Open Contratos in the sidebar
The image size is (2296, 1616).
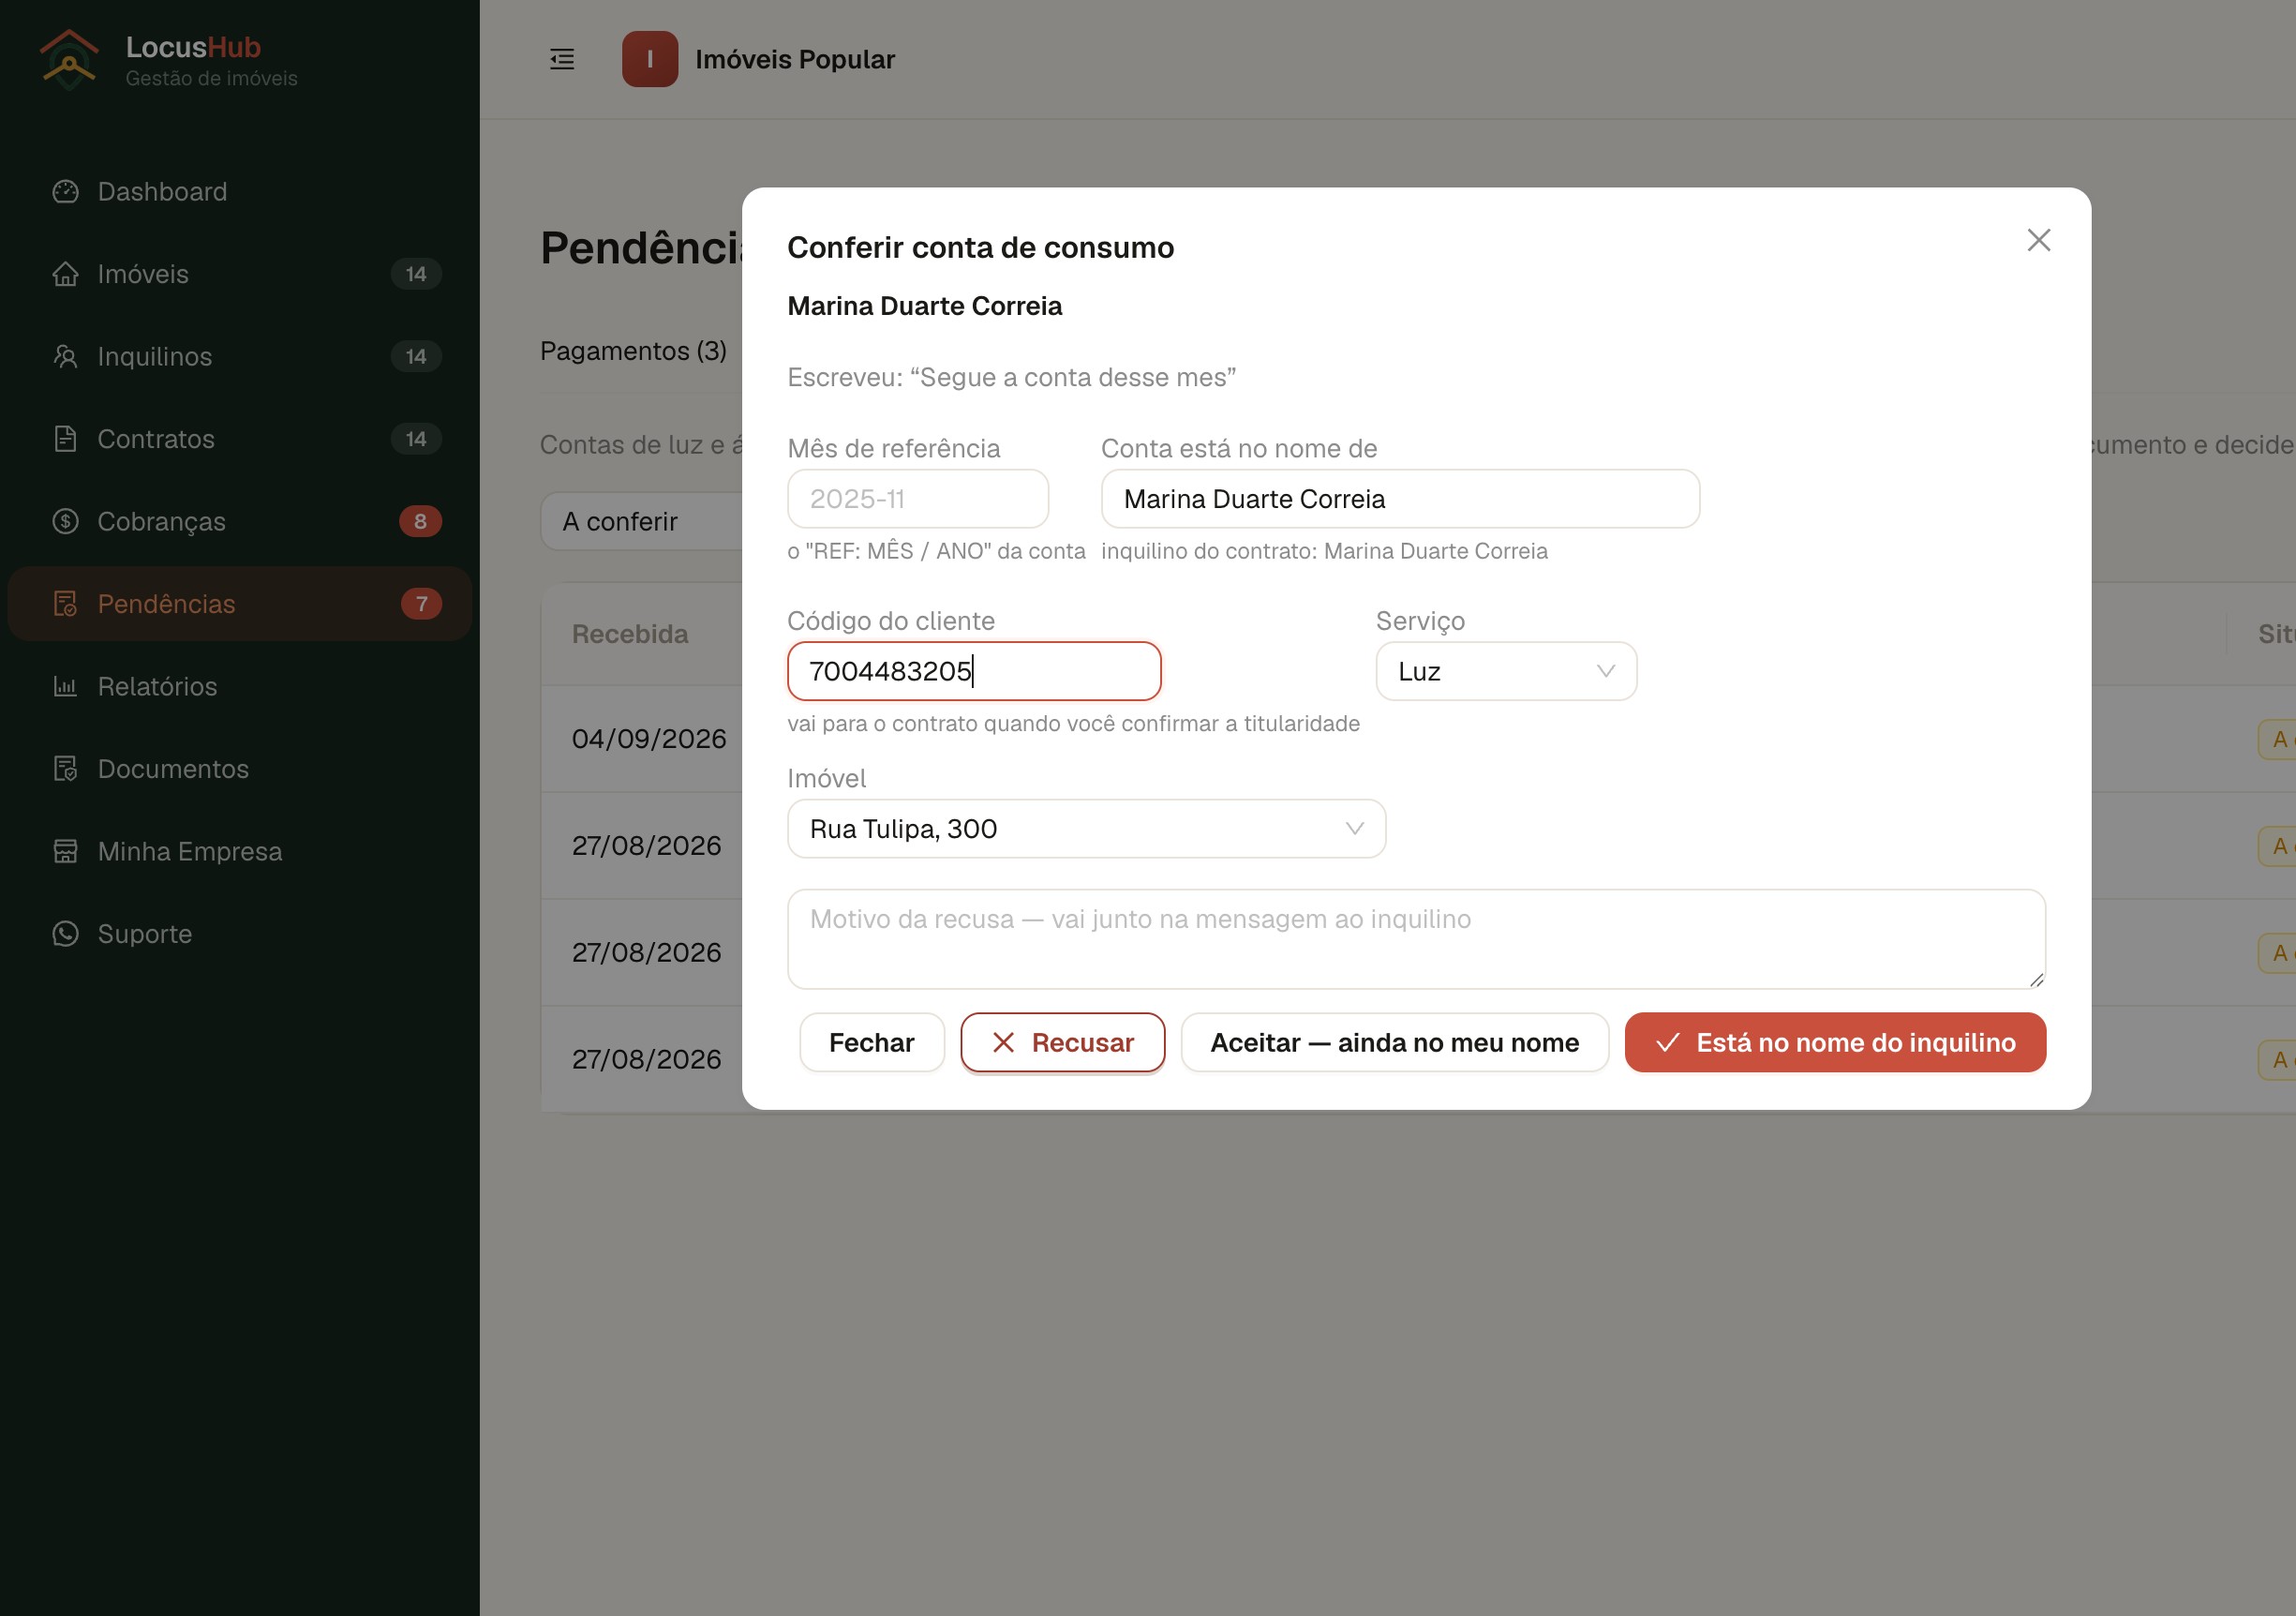point(239,439)
